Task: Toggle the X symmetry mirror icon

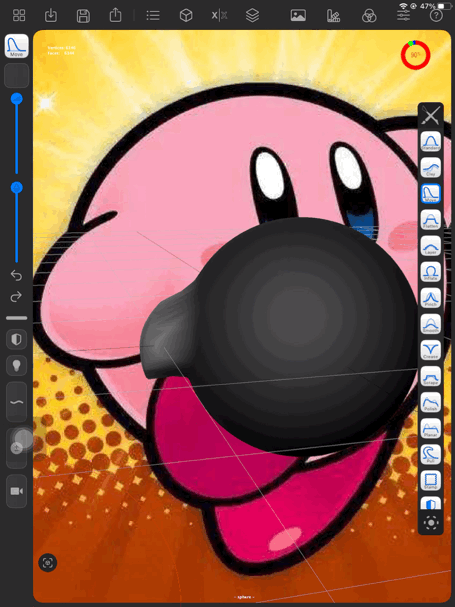Action: pyautogui.click(x=219, y=15)
